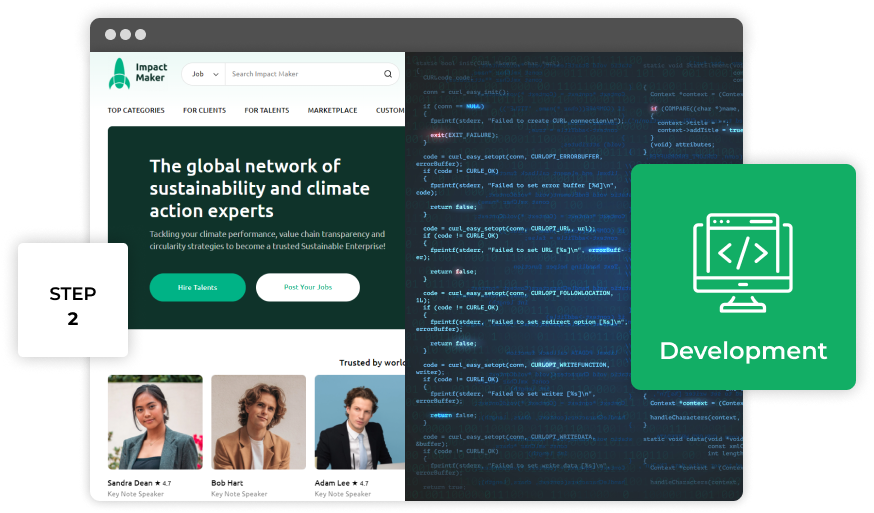Click the Sandra Dean name link
Viewport: 874px width, 513px height.
click(x=130, y=483)
